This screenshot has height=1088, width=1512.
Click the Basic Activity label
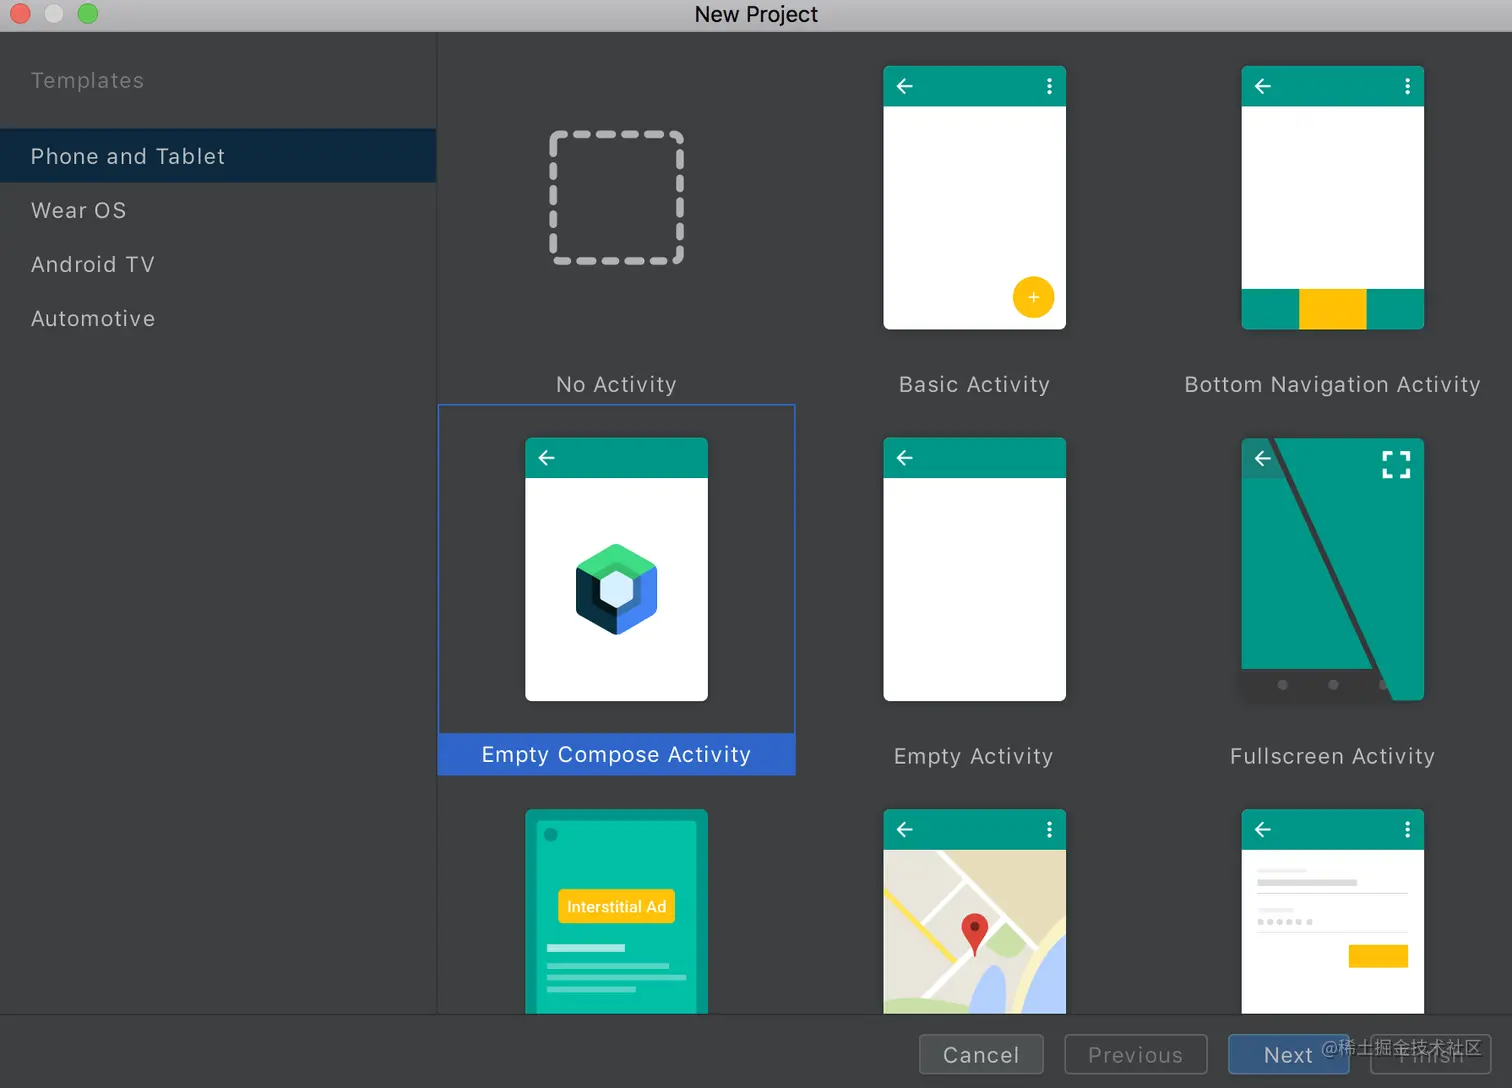coord(974,384)
